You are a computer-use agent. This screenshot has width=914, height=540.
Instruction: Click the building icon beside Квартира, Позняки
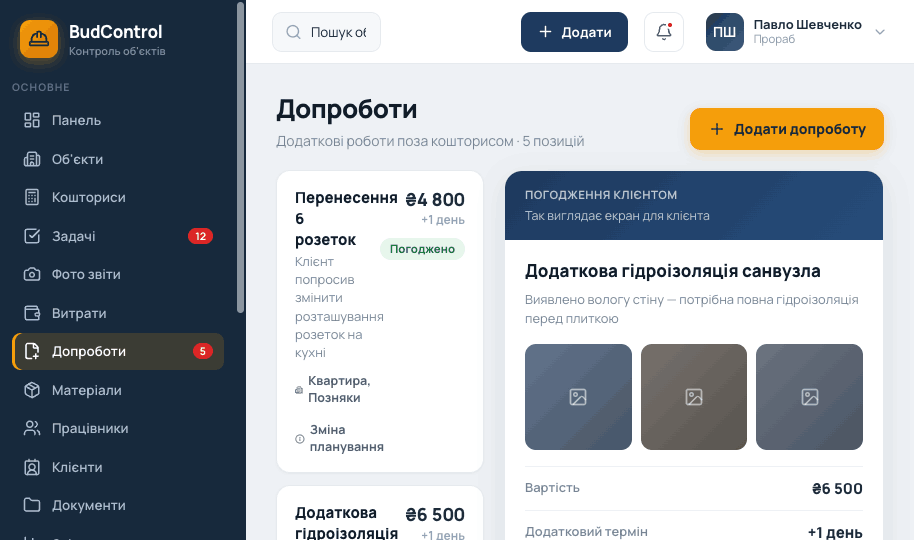(299, 390)
